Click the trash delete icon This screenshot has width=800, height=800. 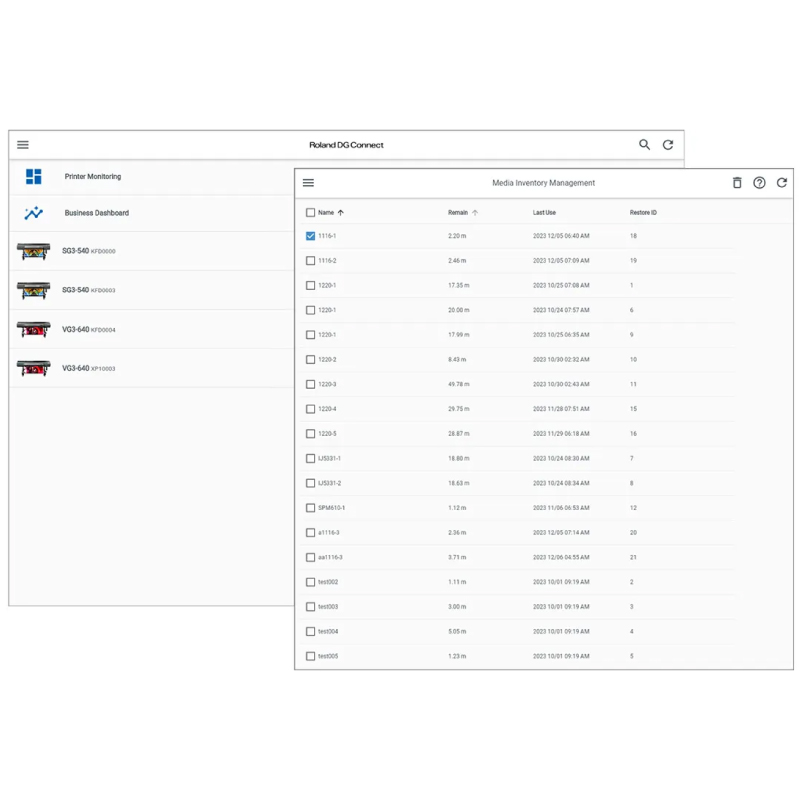(737, 183)
